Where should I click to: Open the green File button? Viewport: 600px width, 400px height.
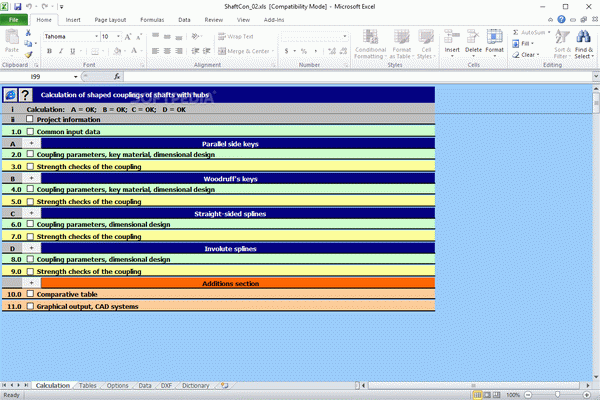[x=14, y=19]
